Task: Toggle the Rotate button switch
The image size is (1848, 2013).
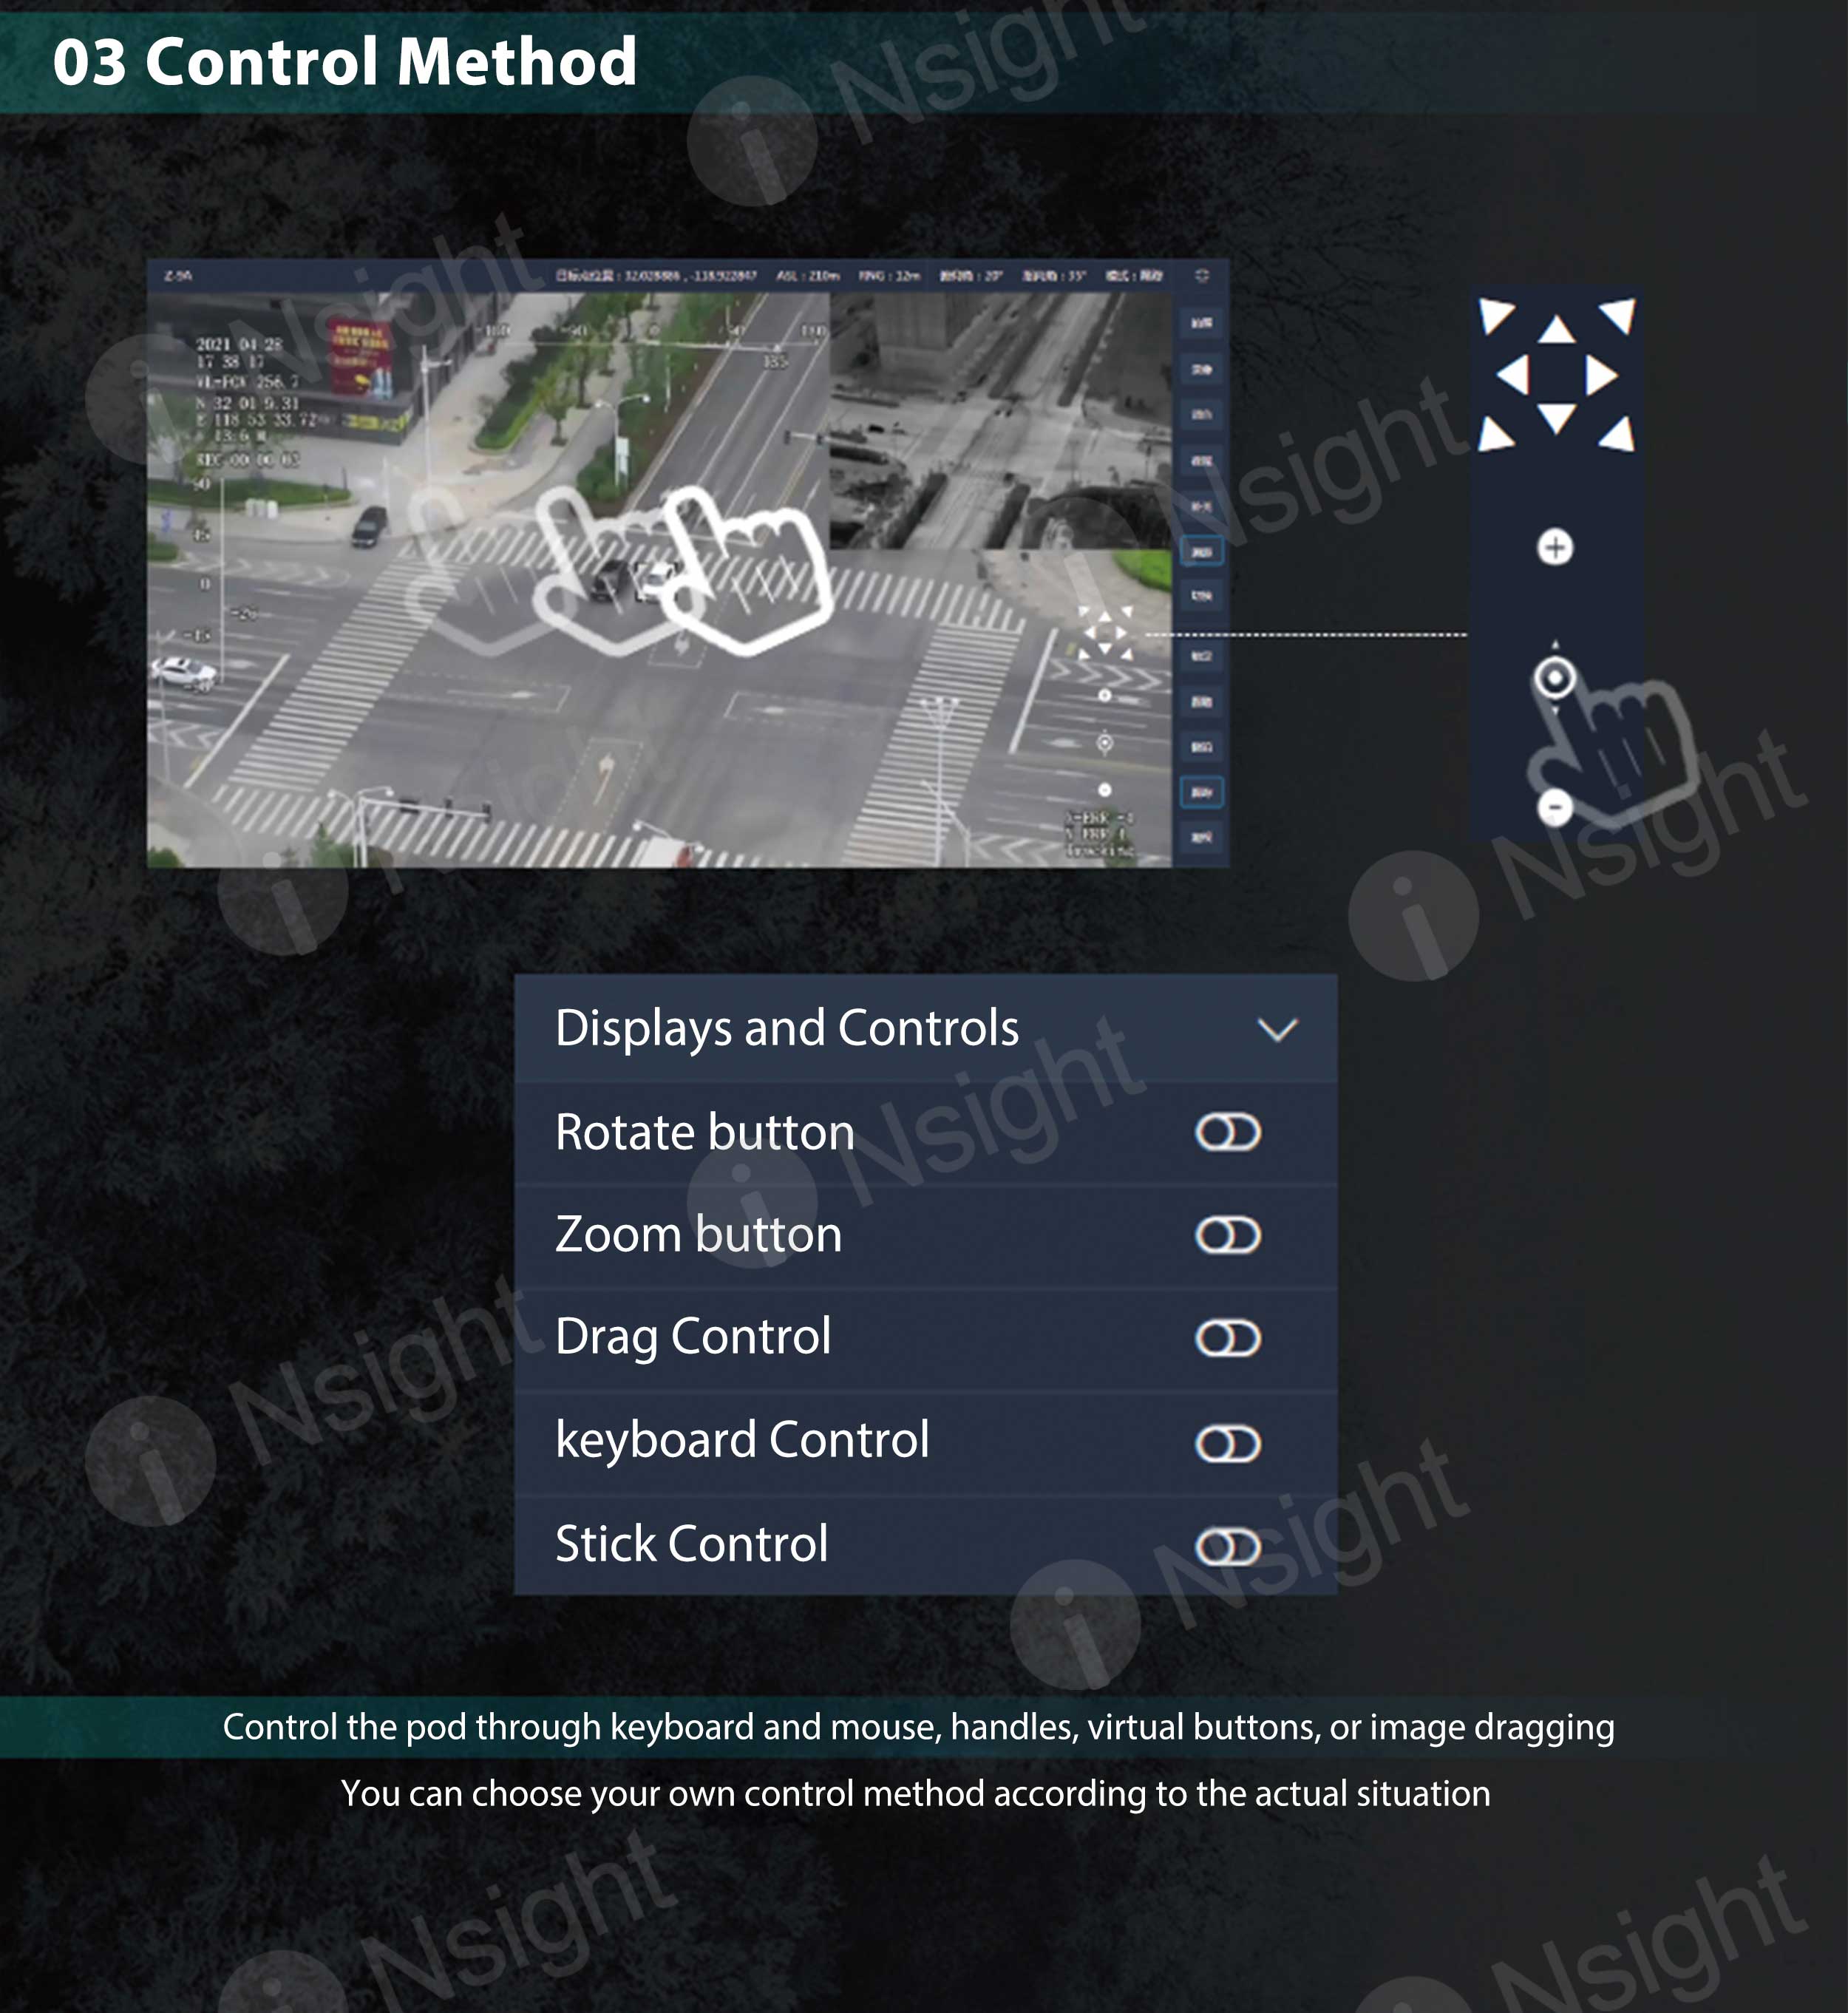Action: coord(1228,1133)
